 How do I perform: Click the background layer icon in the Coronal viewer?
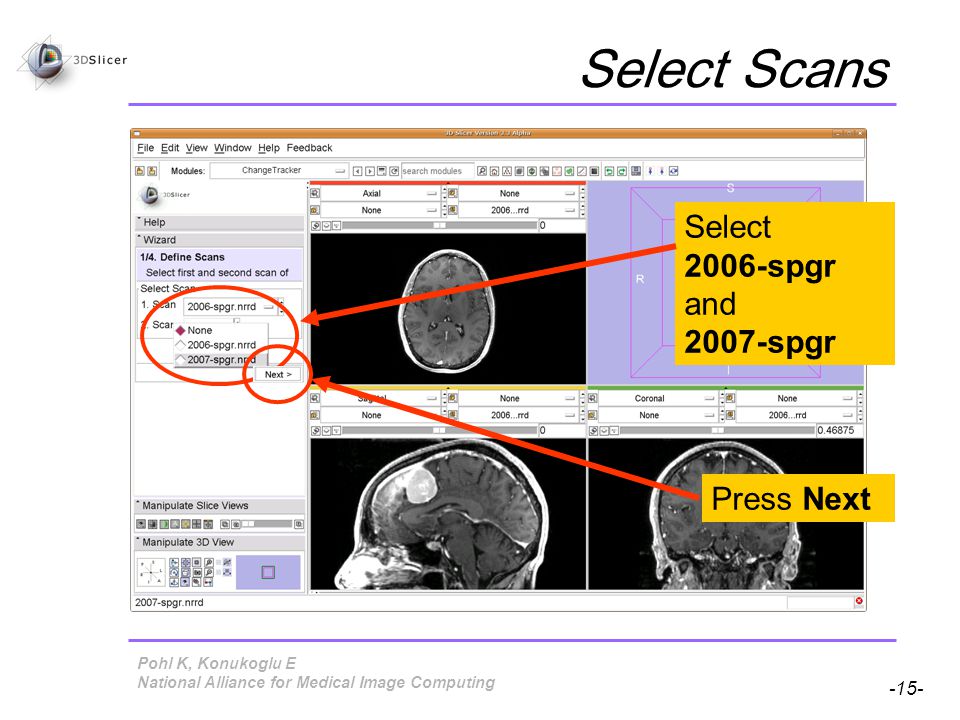(x=730, y=414)
